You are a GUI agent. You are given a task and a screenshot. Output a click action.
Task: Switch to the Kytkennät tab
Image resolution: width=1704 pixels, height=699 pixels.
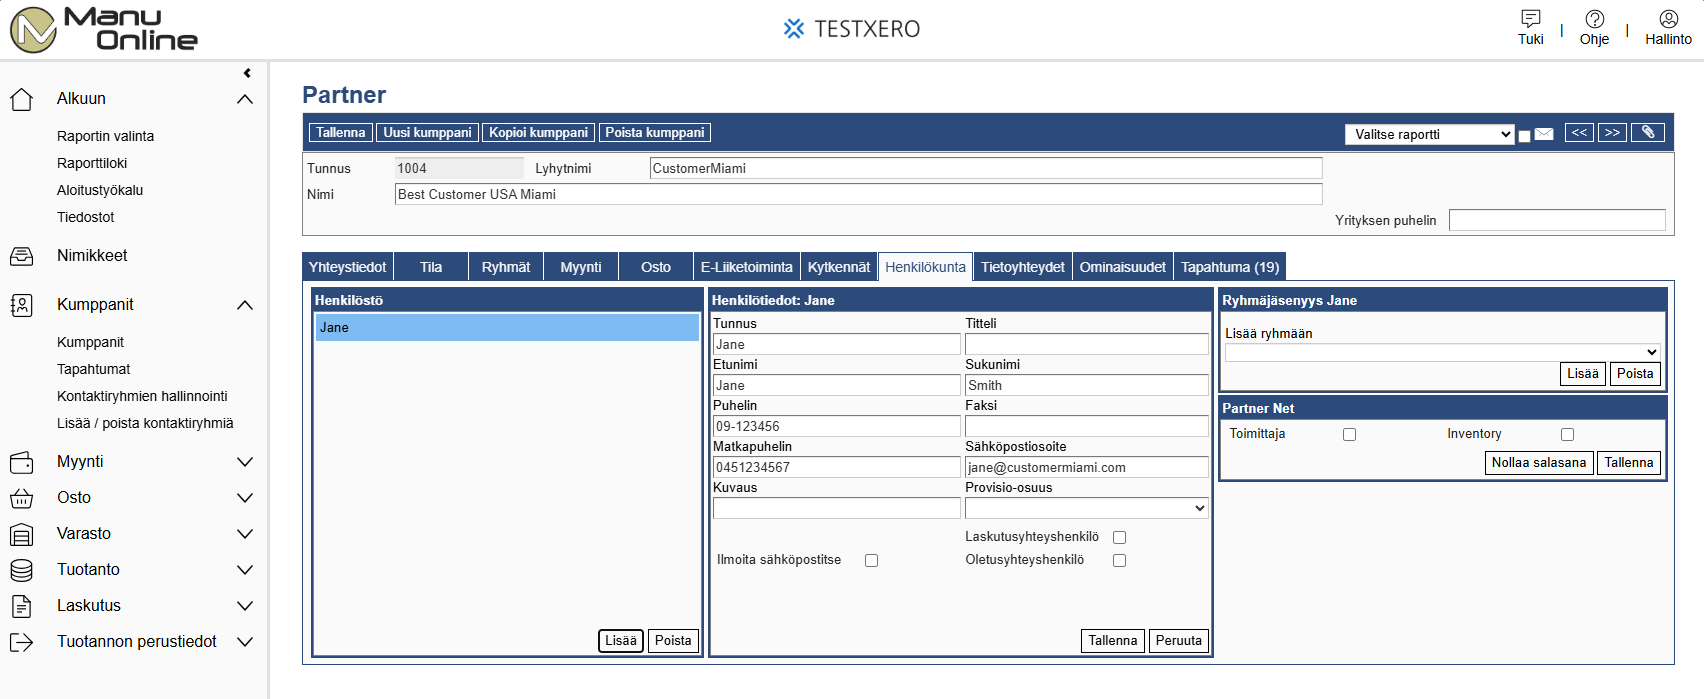(839, 267)
